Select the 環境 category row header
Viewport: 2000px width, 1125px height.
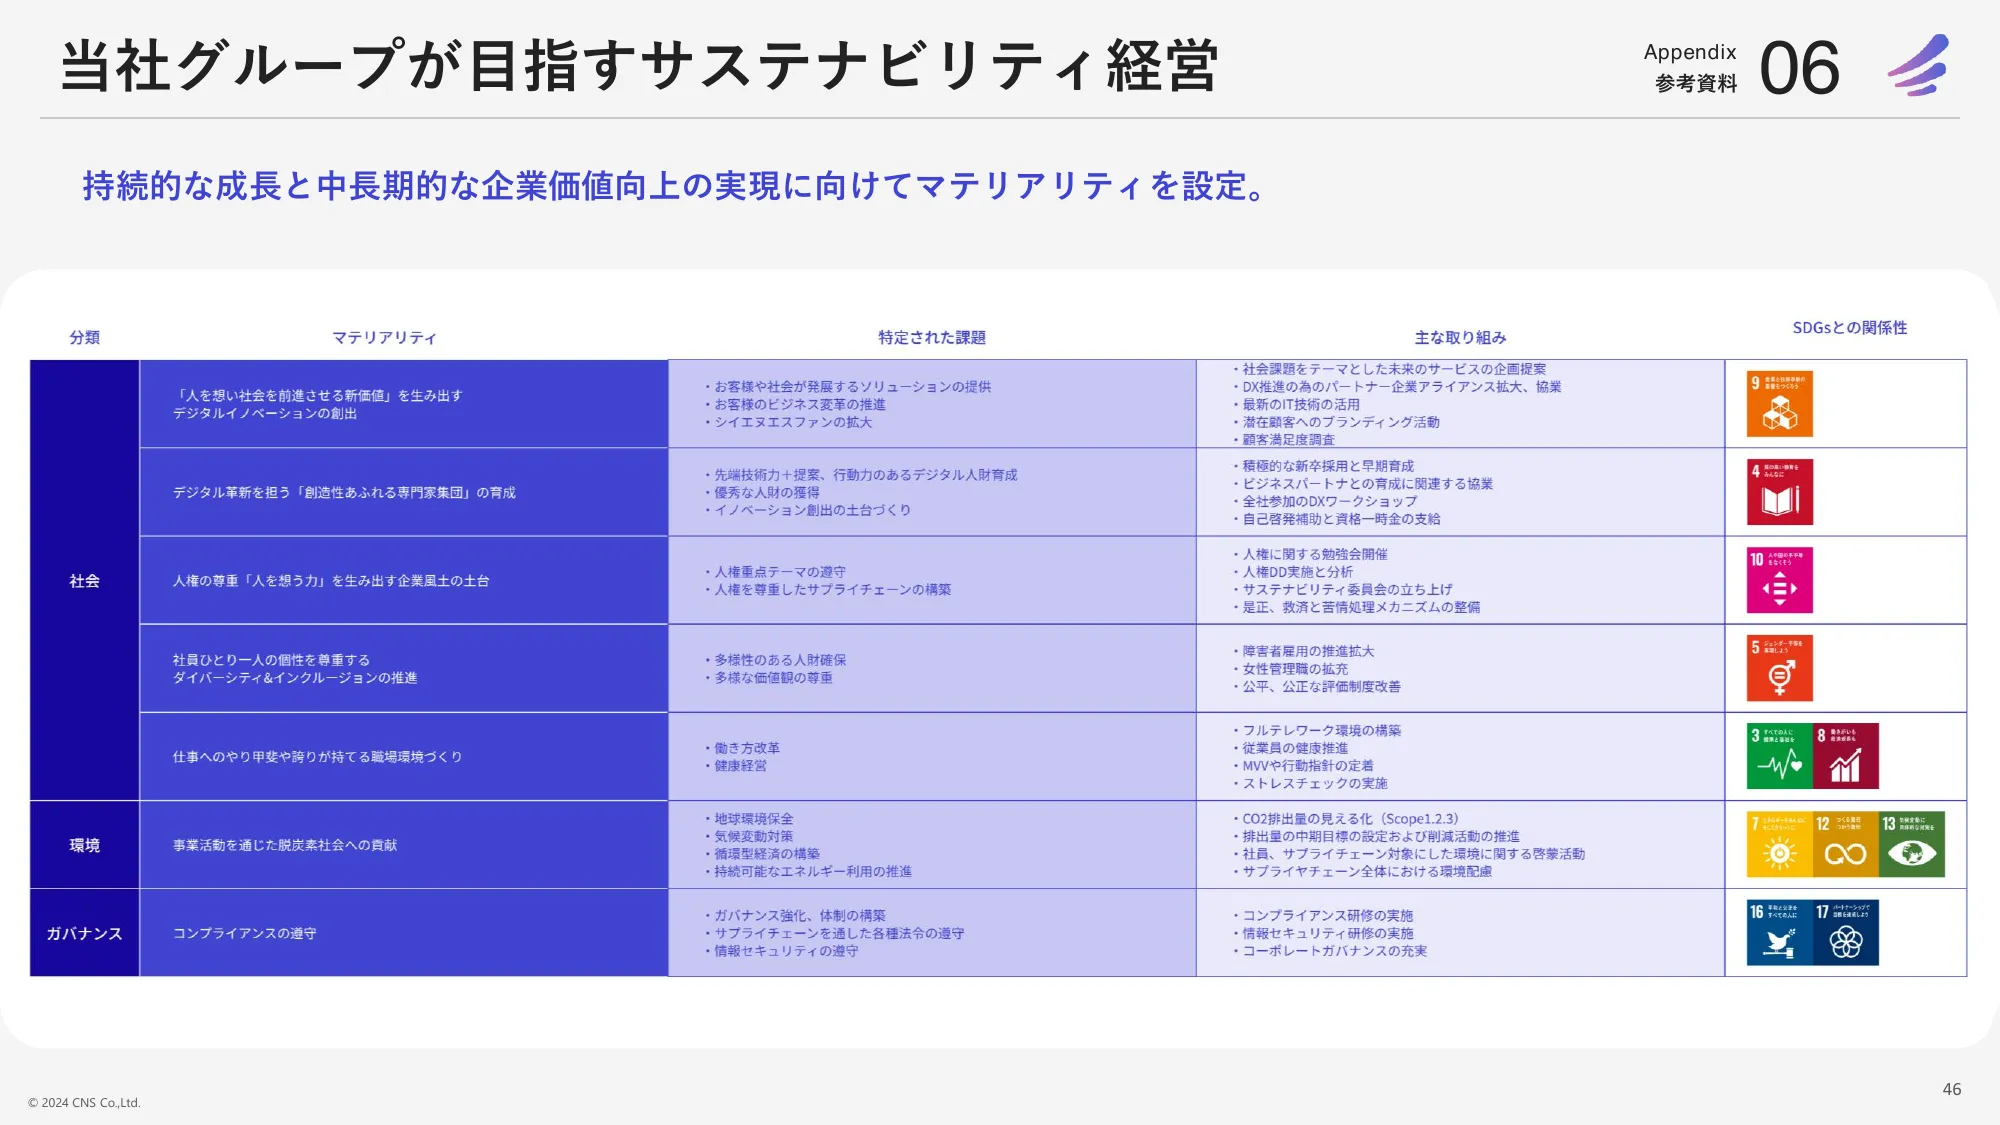pos(83,843)
